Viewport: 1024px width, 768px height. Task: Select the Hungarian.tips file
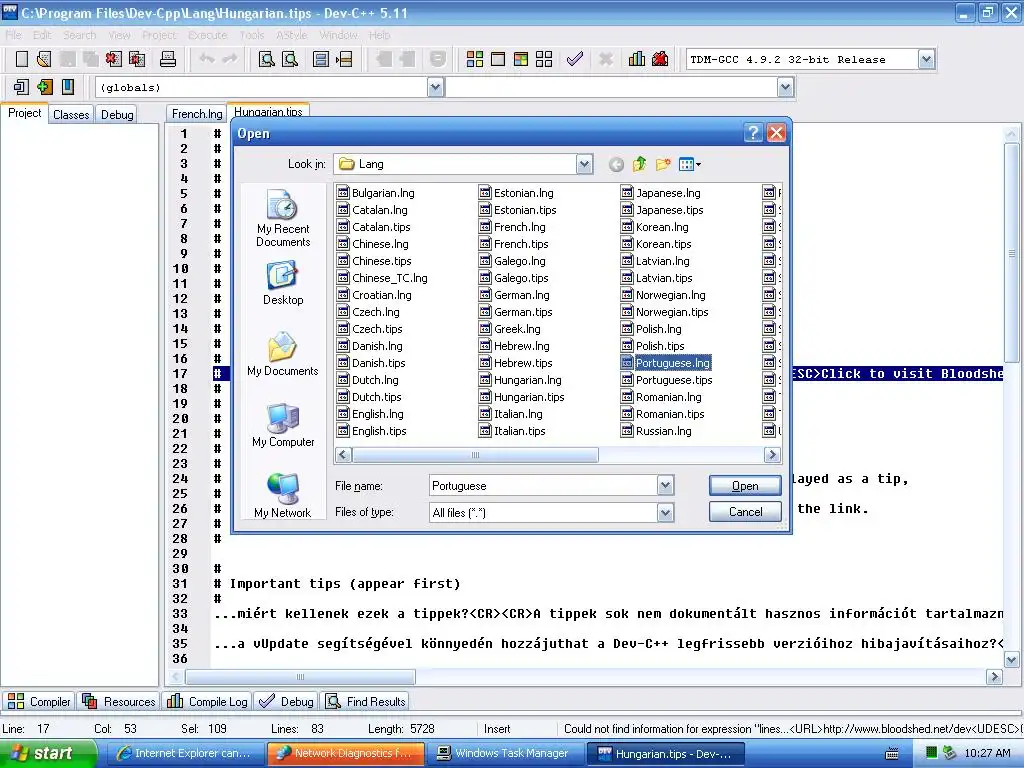[x=521, y=396]
